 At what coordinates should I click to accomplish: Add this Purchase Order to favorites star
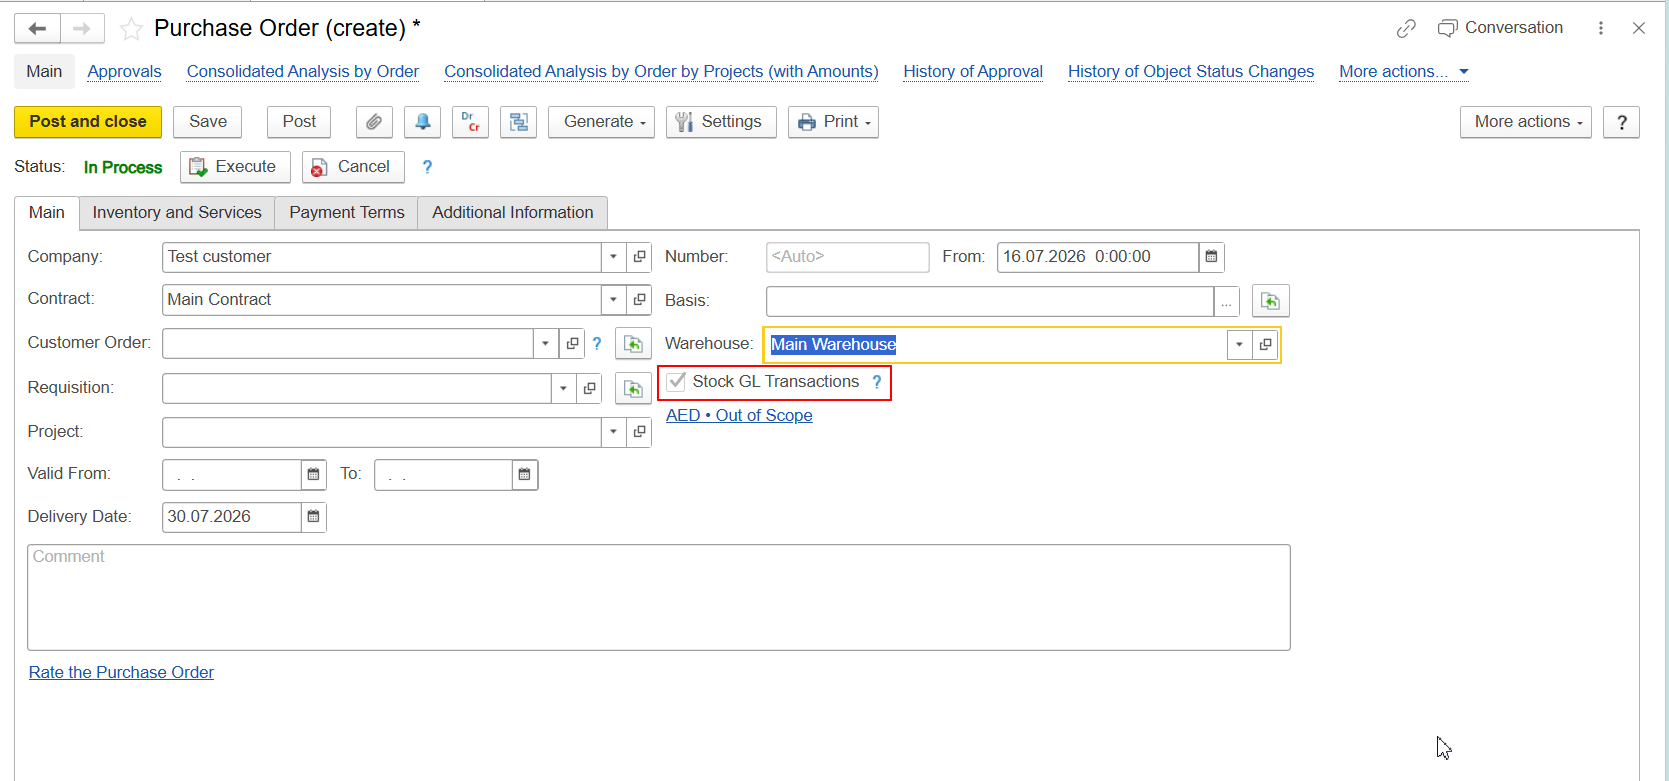pyautogui.click(x=131, y=29)
